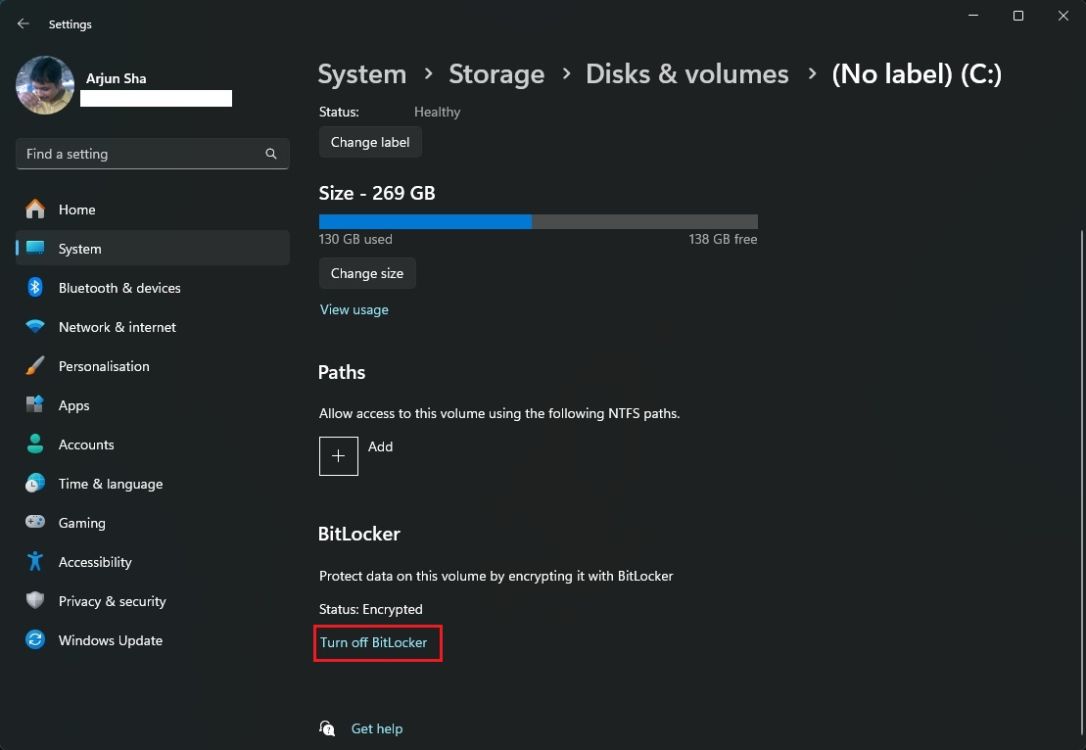Viewport: 1086px width, 750px height.
Task: Open Gaming settings
Action: pos(82,522)
